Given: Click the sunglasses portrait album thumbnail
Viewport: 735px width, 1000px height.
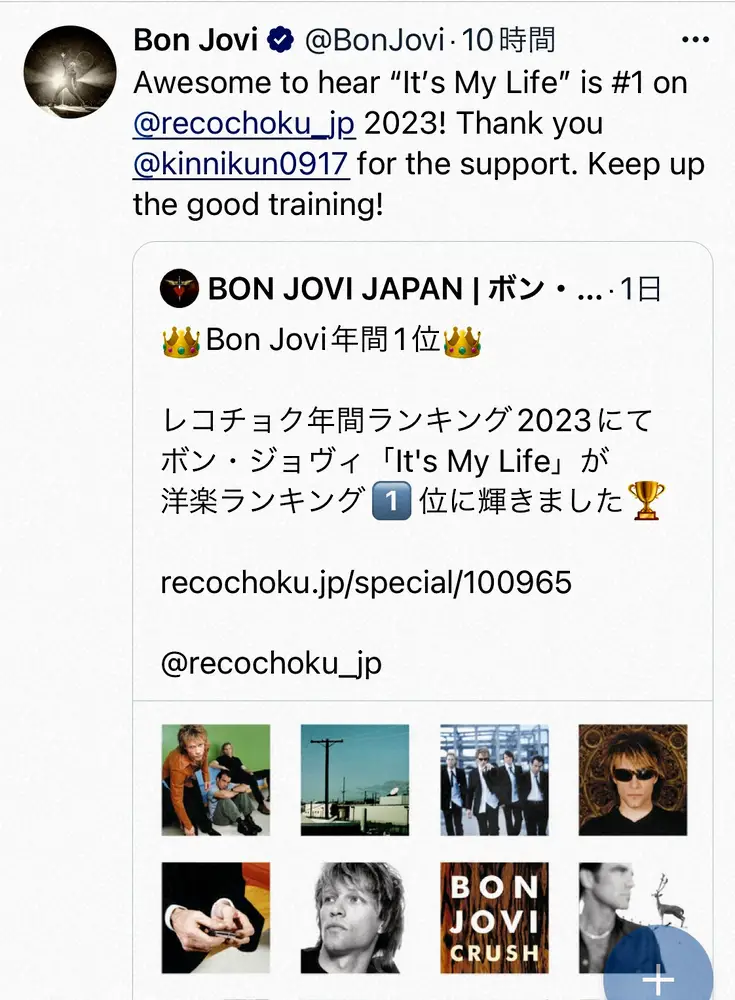Looking at the screenshot, I should (x=634, y=779).
